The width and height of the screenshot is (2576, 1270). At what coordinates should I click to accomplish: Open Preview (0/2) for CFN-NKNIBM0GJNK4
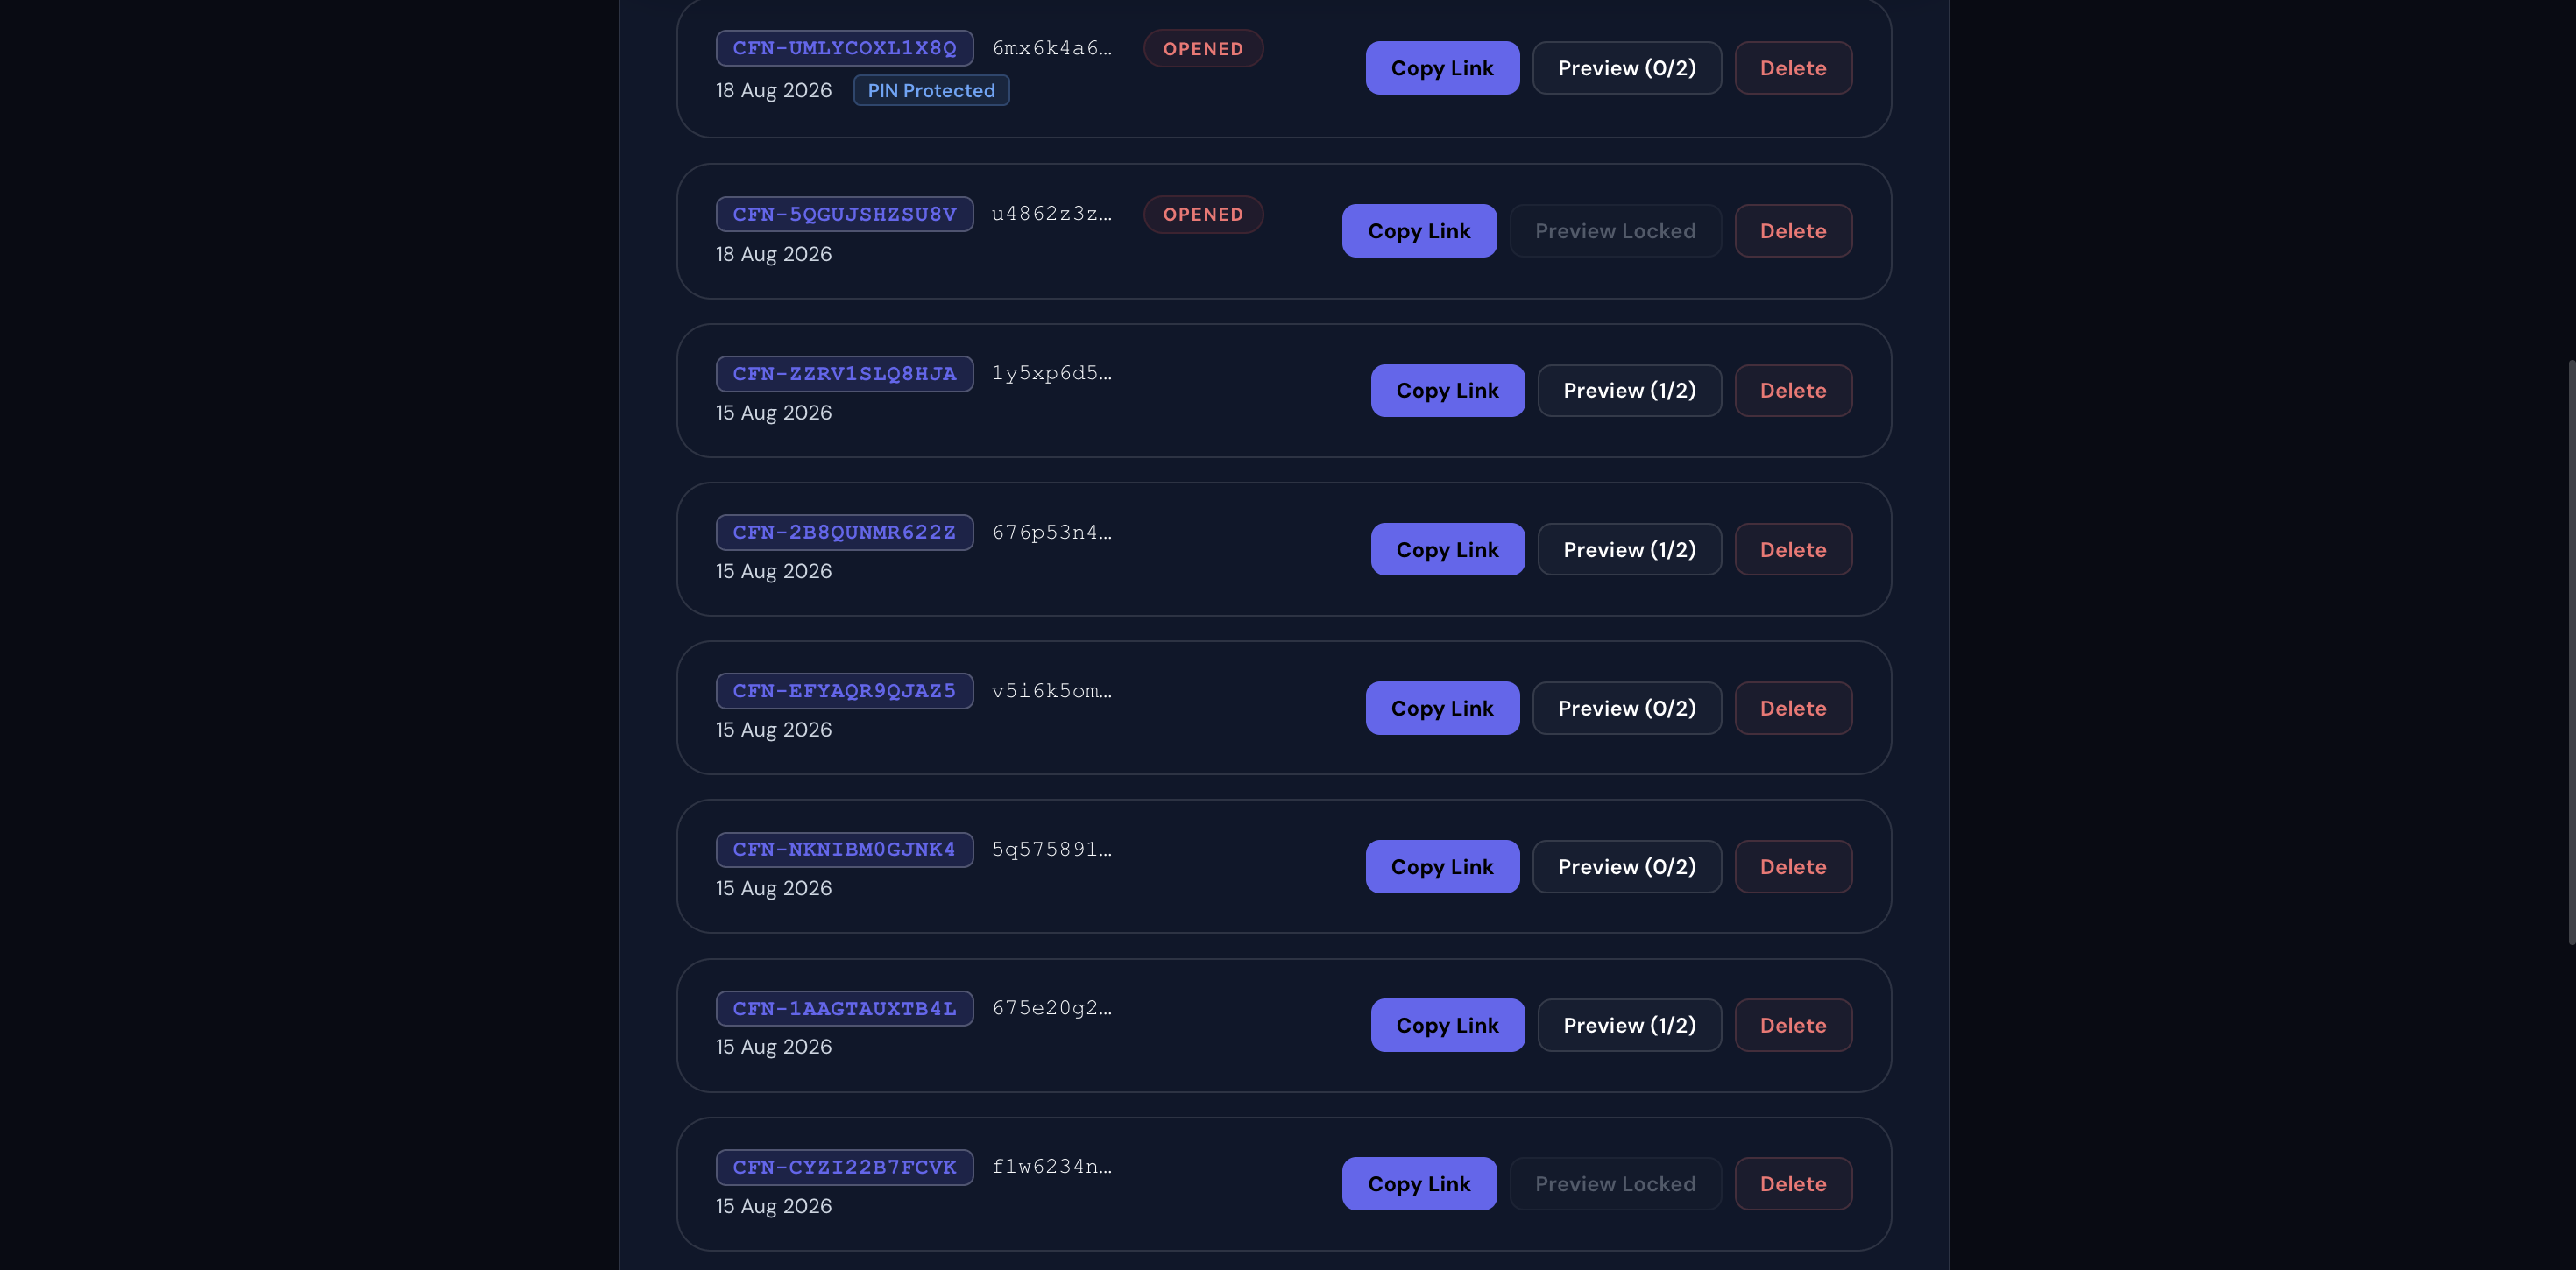pos(1626,867)
